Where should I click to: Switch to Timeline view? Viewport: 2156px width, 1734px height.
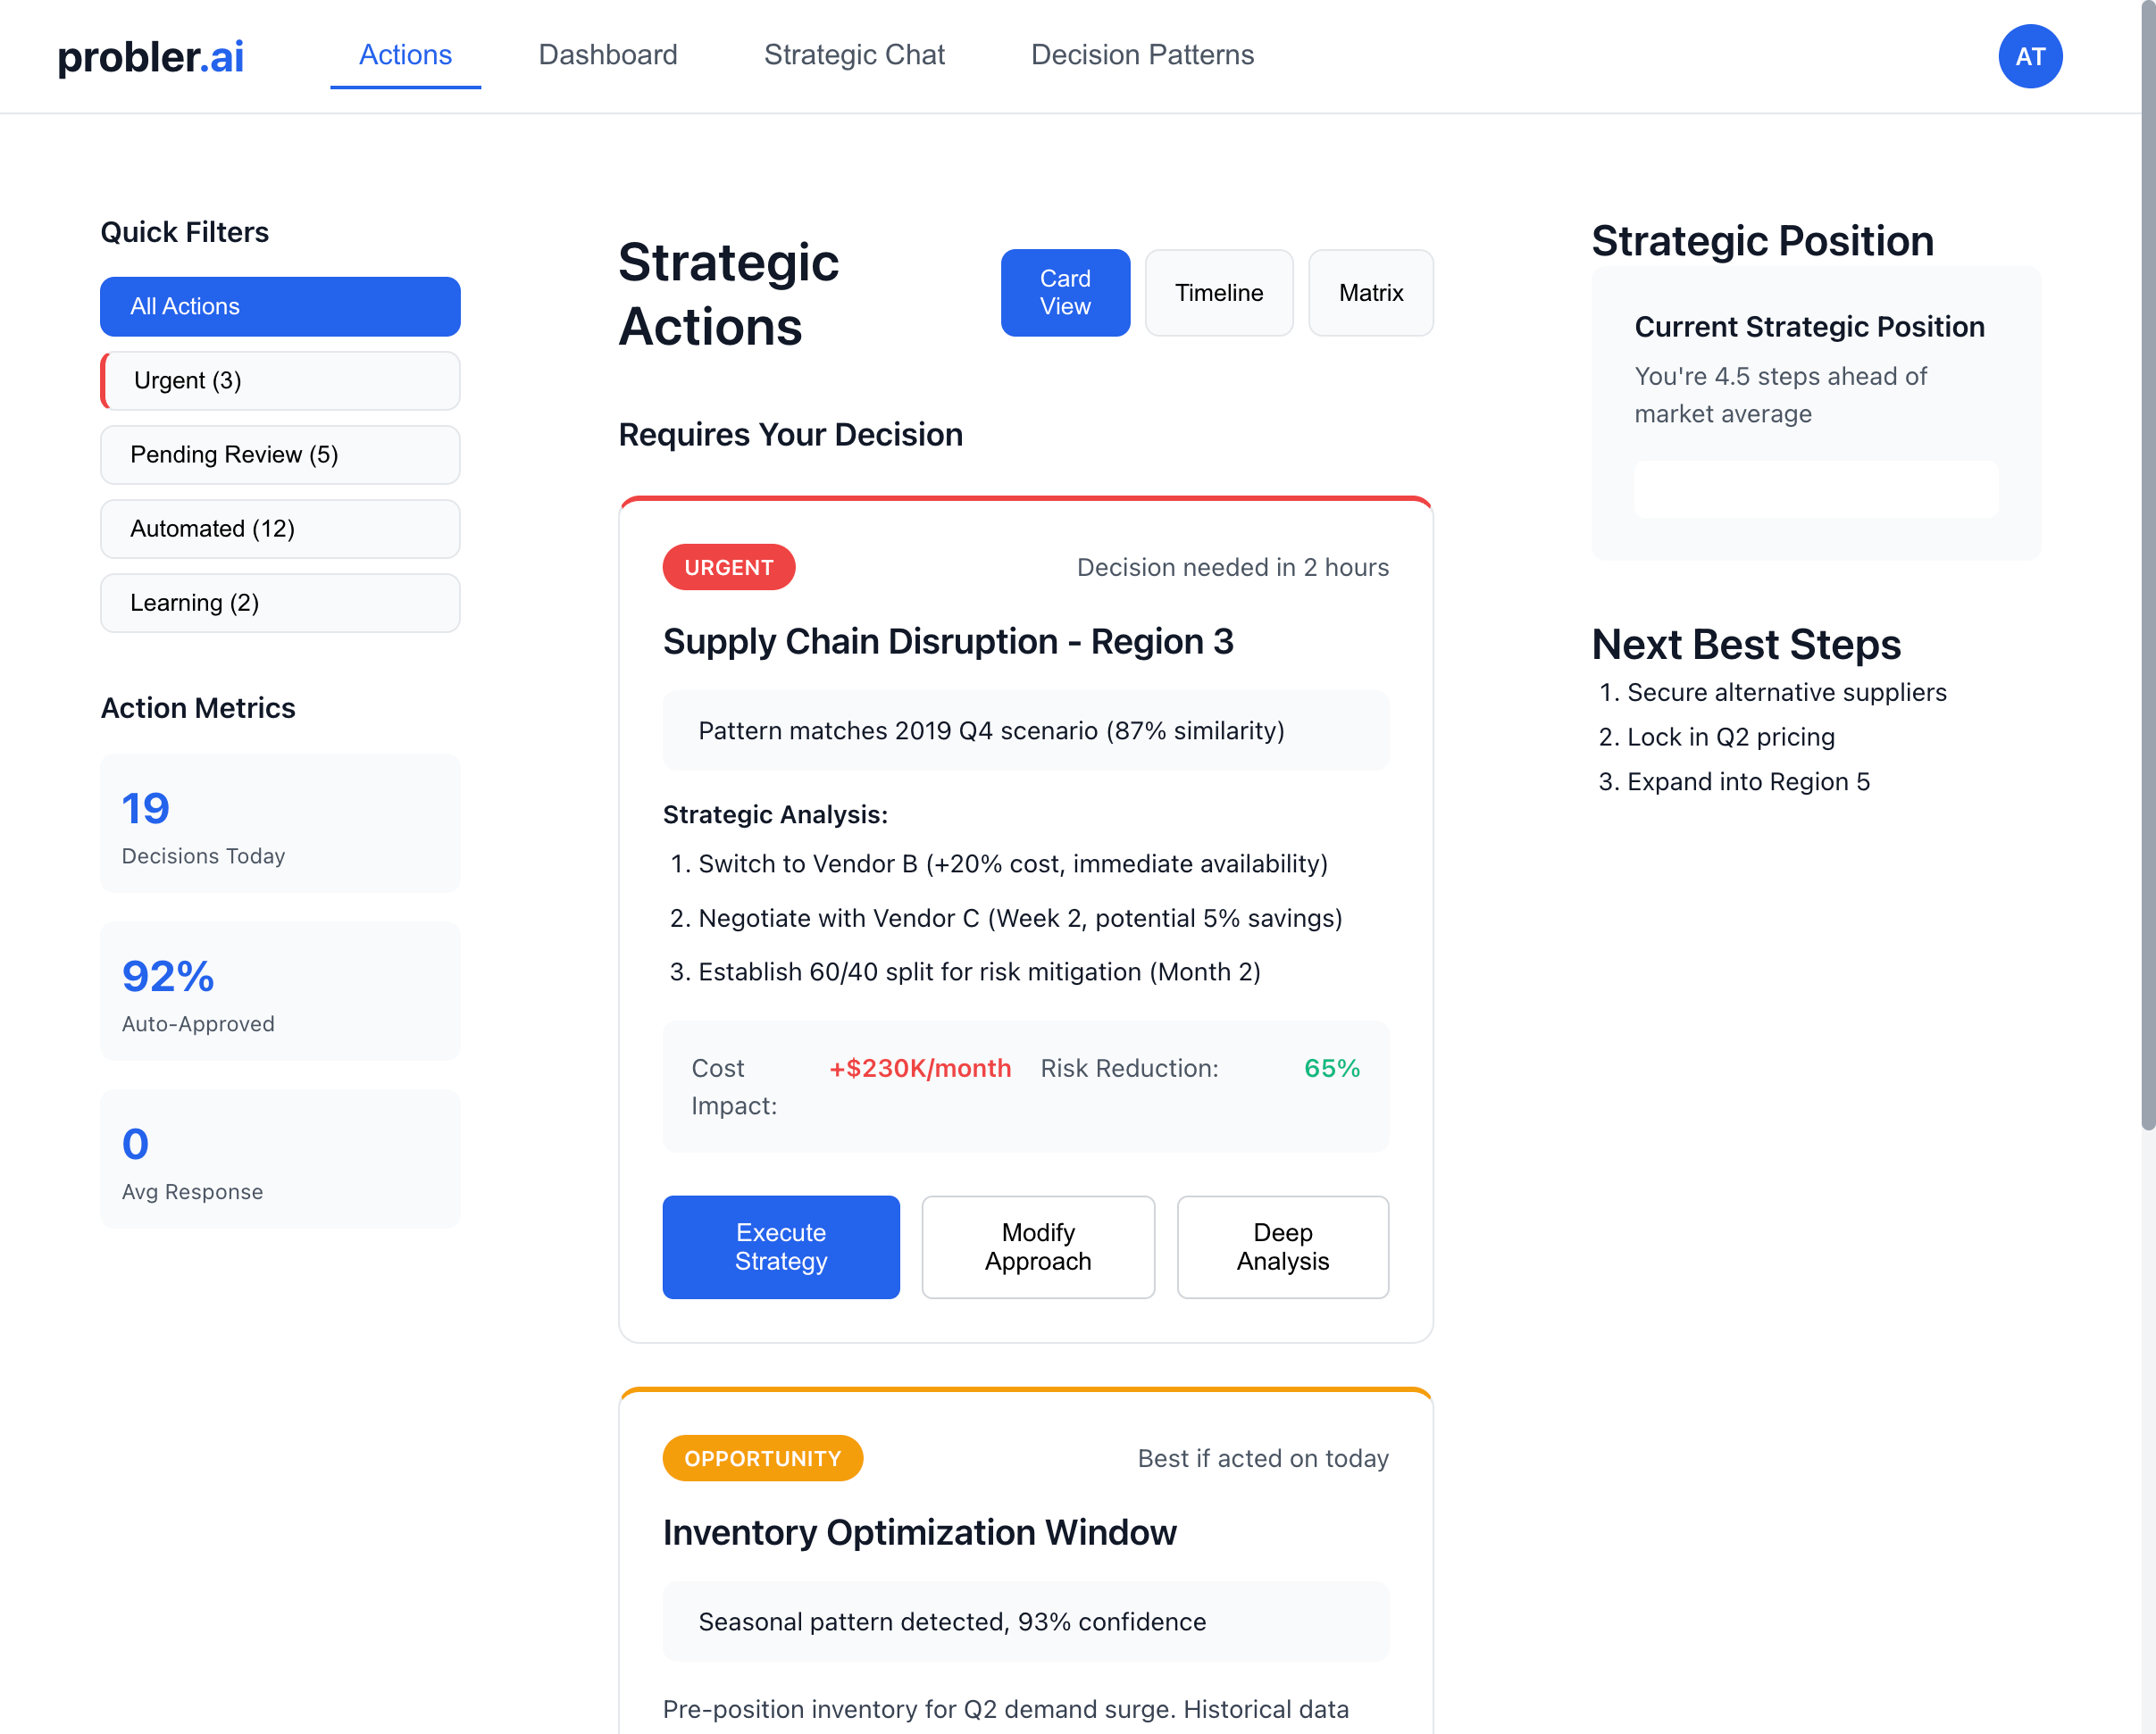1218,293
